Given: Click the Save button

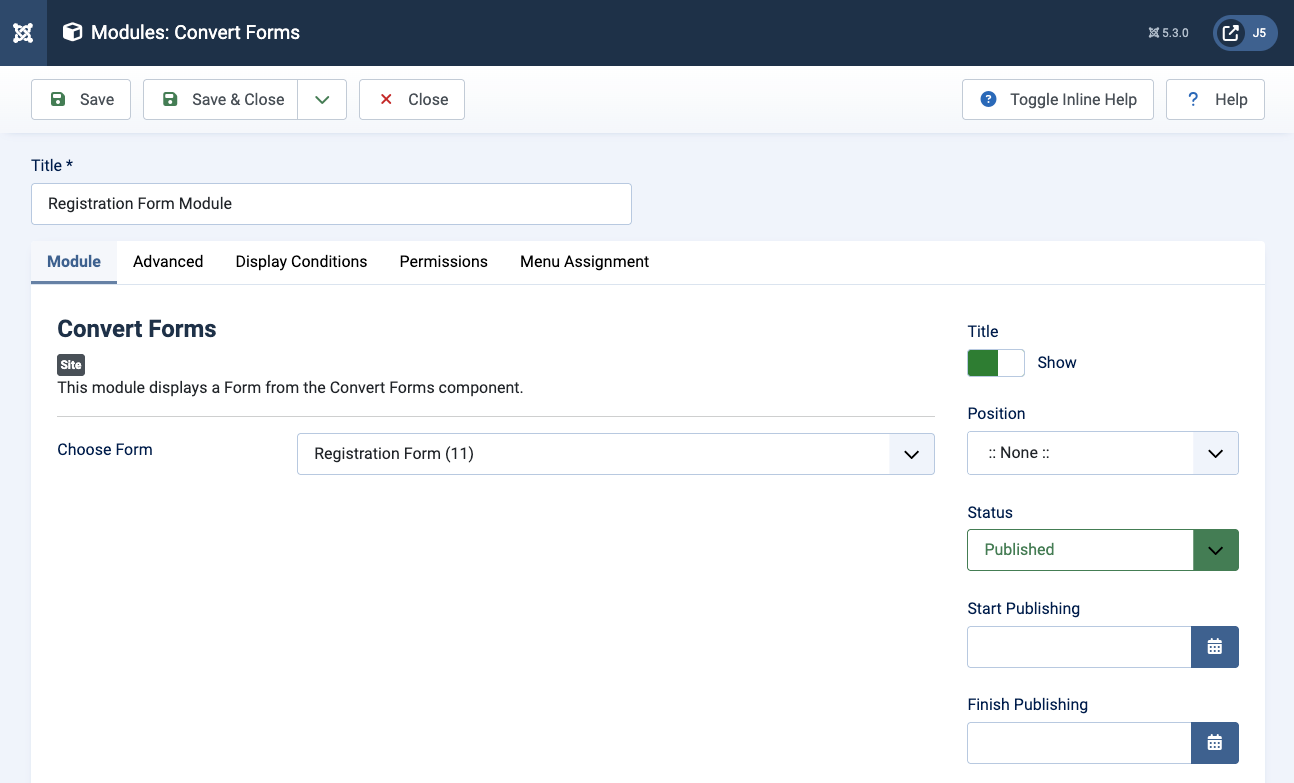Looking at the screenshot, I should [x=81, y=100].
